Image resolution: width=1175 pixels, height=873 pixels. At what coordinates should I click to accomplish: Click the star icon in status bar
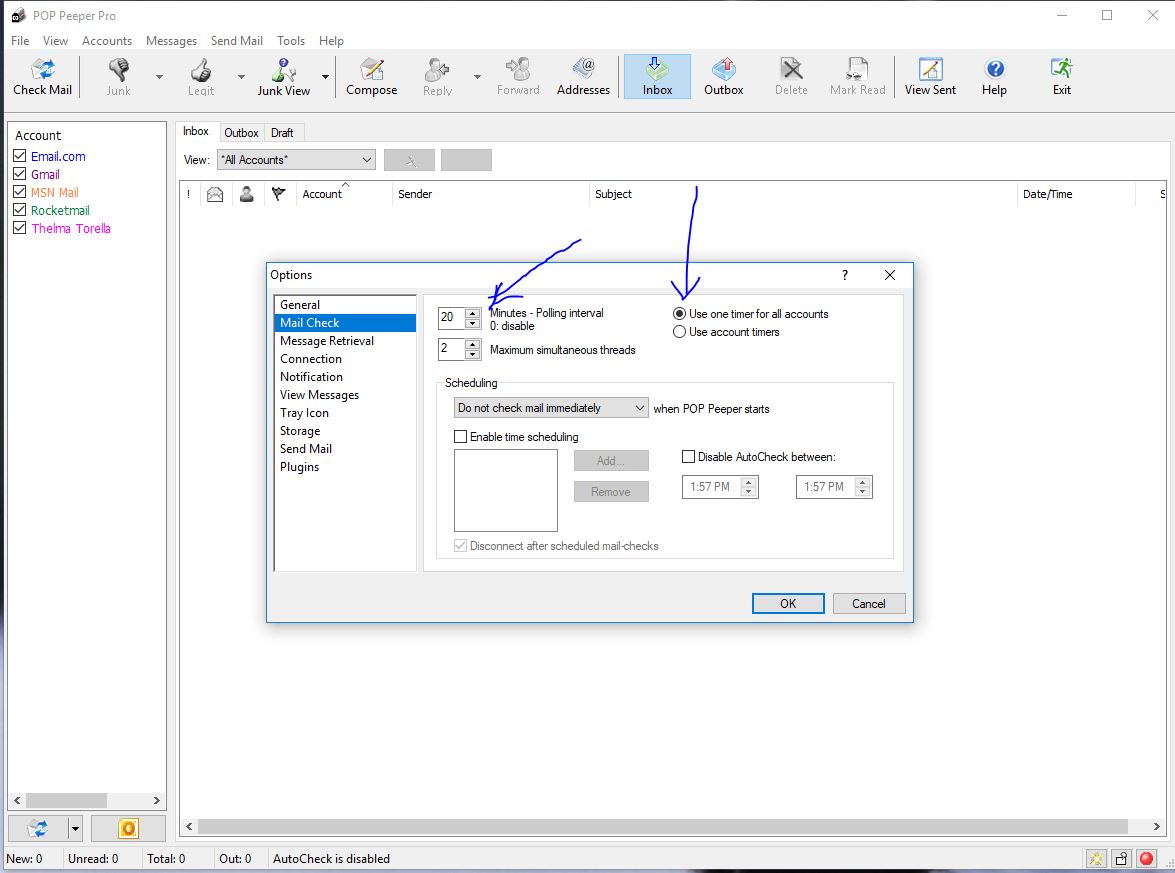pyautogui.click(x=1096, y=859)
